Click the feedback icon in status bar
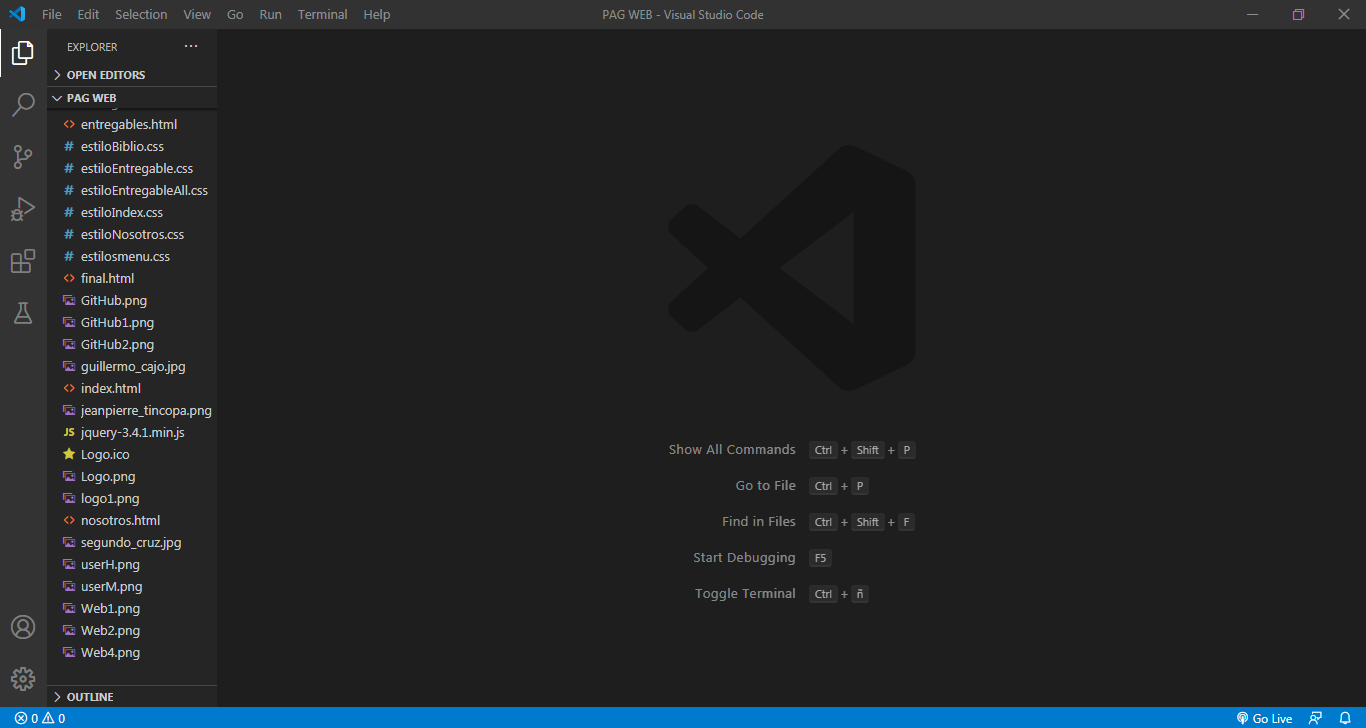The image size is (1366, 728). 1316,718
